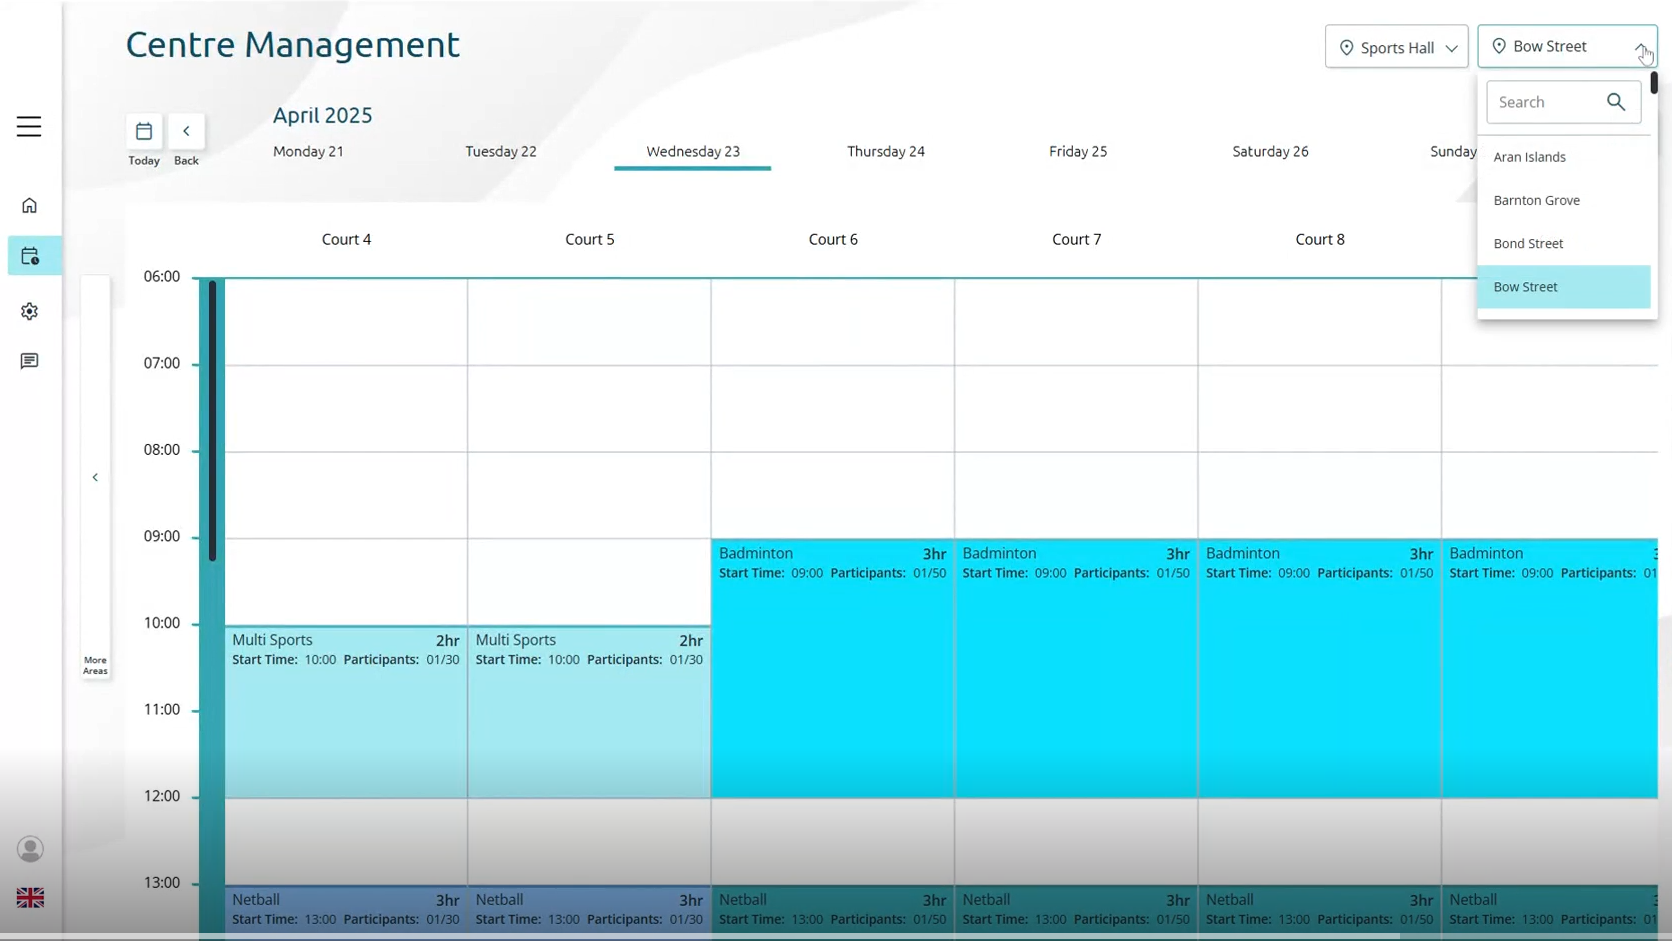Open the messages chat icon

(x=29, y=361)
